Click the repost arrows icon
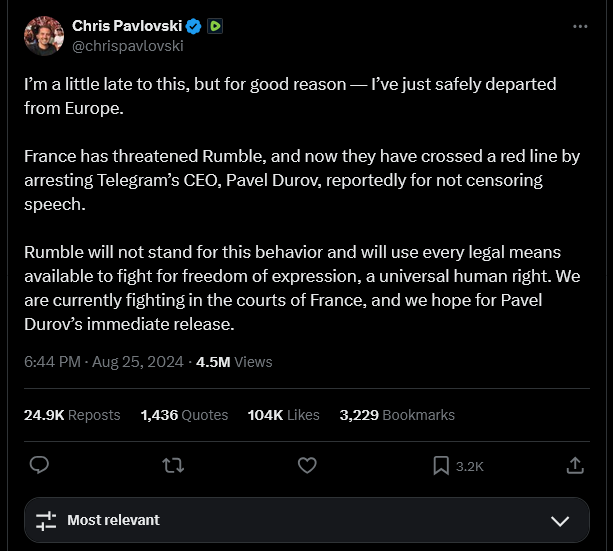The height and width of the screenshot is (551, 613). [173, 465]
